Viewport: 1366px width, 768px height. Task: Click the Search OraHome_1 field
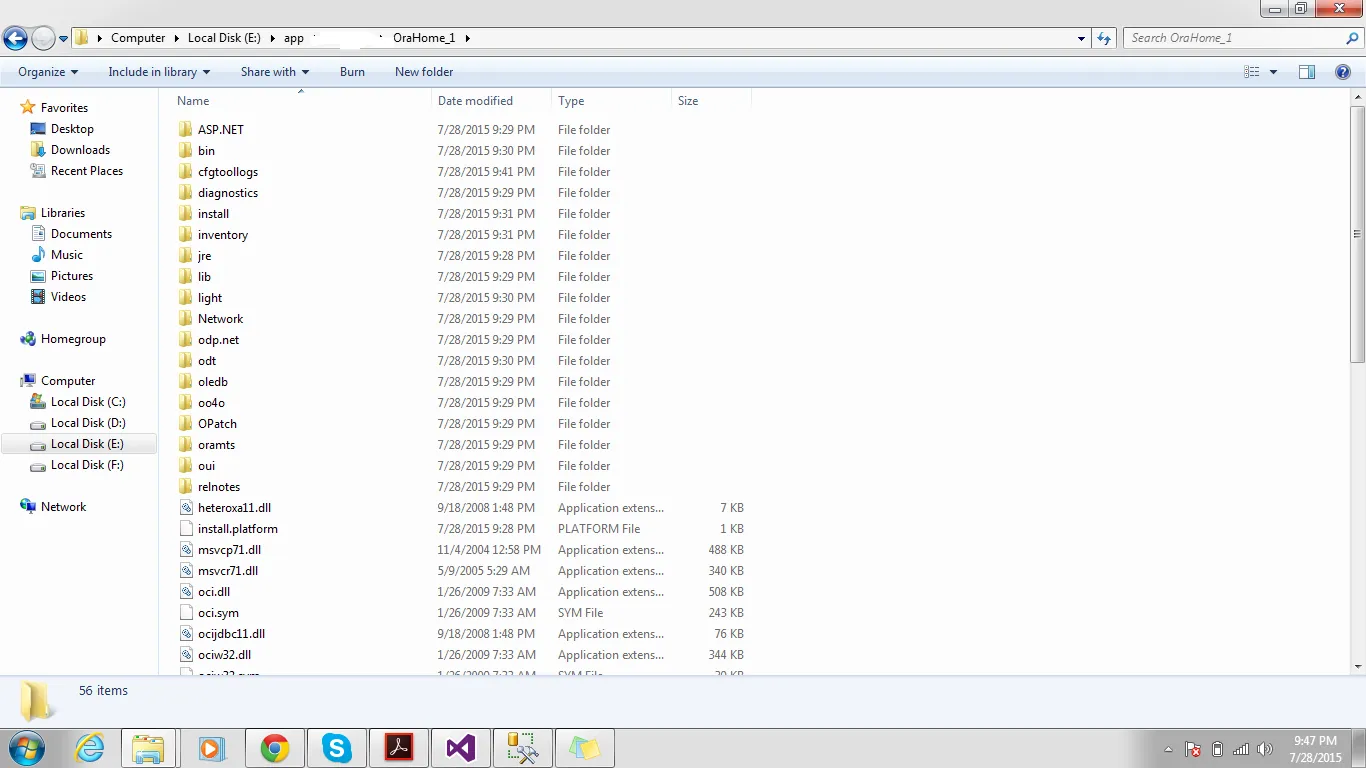pyautogui.click(x=1236, y=38)
